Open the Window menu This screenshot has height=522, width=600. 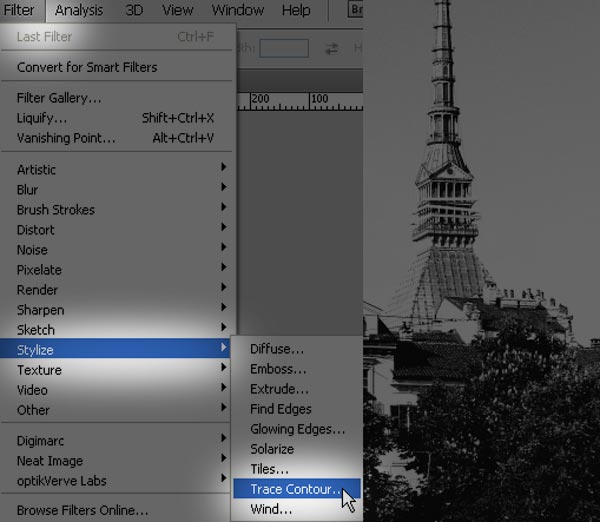[238, 10]
